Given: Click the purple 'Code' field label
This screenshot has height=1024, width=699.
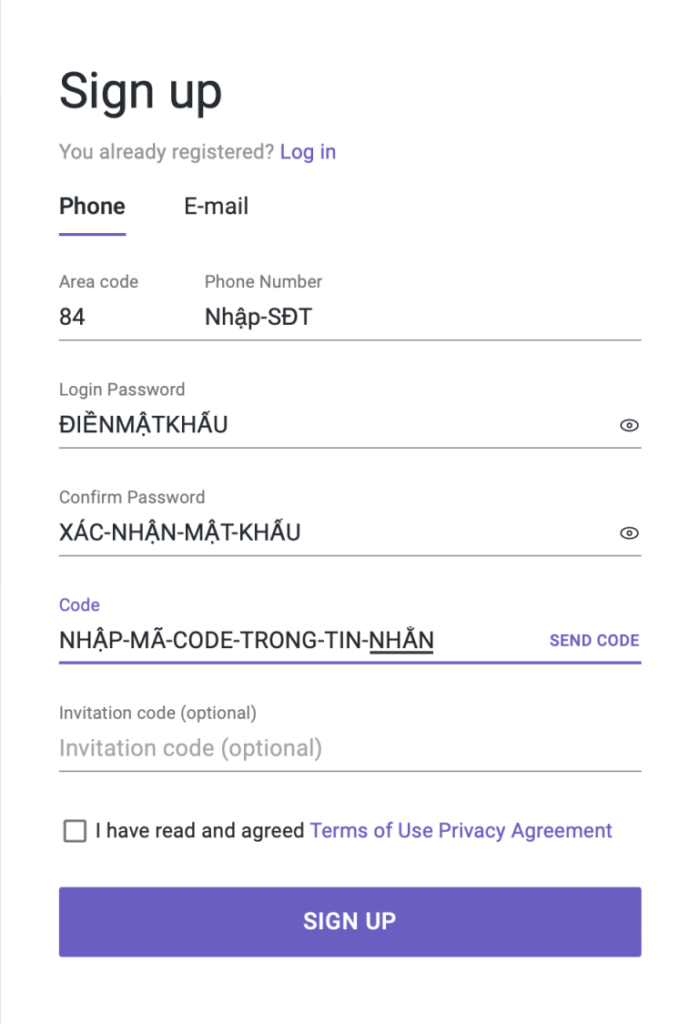Looking at the screenshot, I should pos(79,605).
